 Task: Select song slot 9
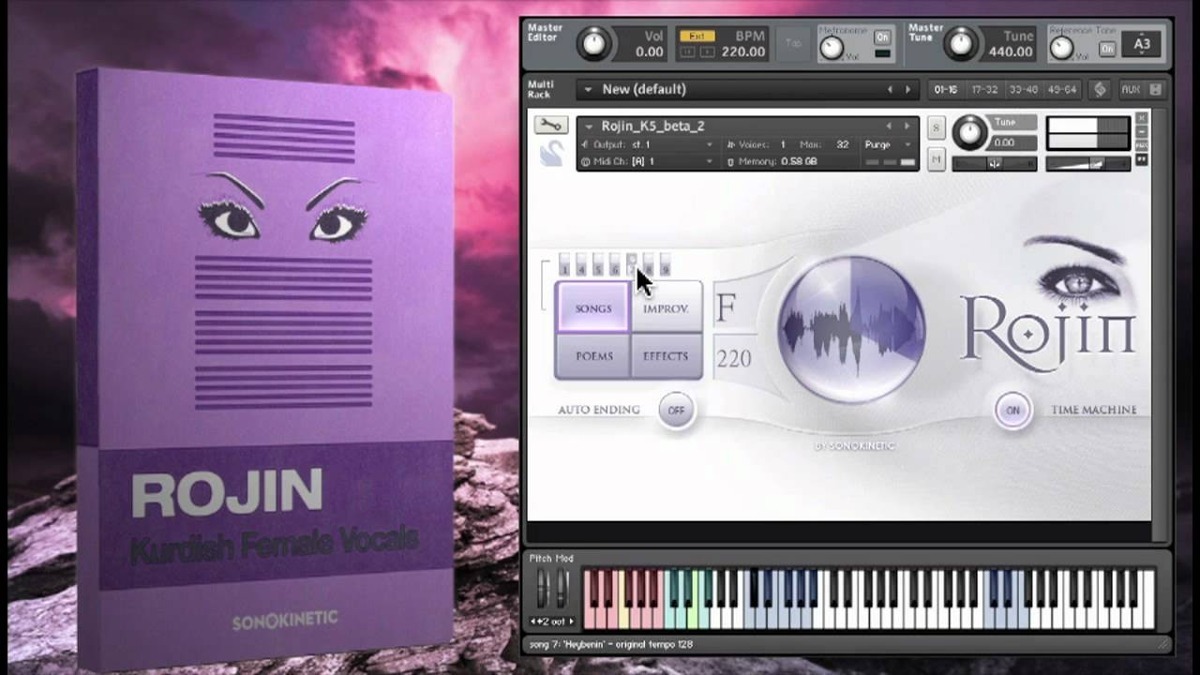pos(665,266)
